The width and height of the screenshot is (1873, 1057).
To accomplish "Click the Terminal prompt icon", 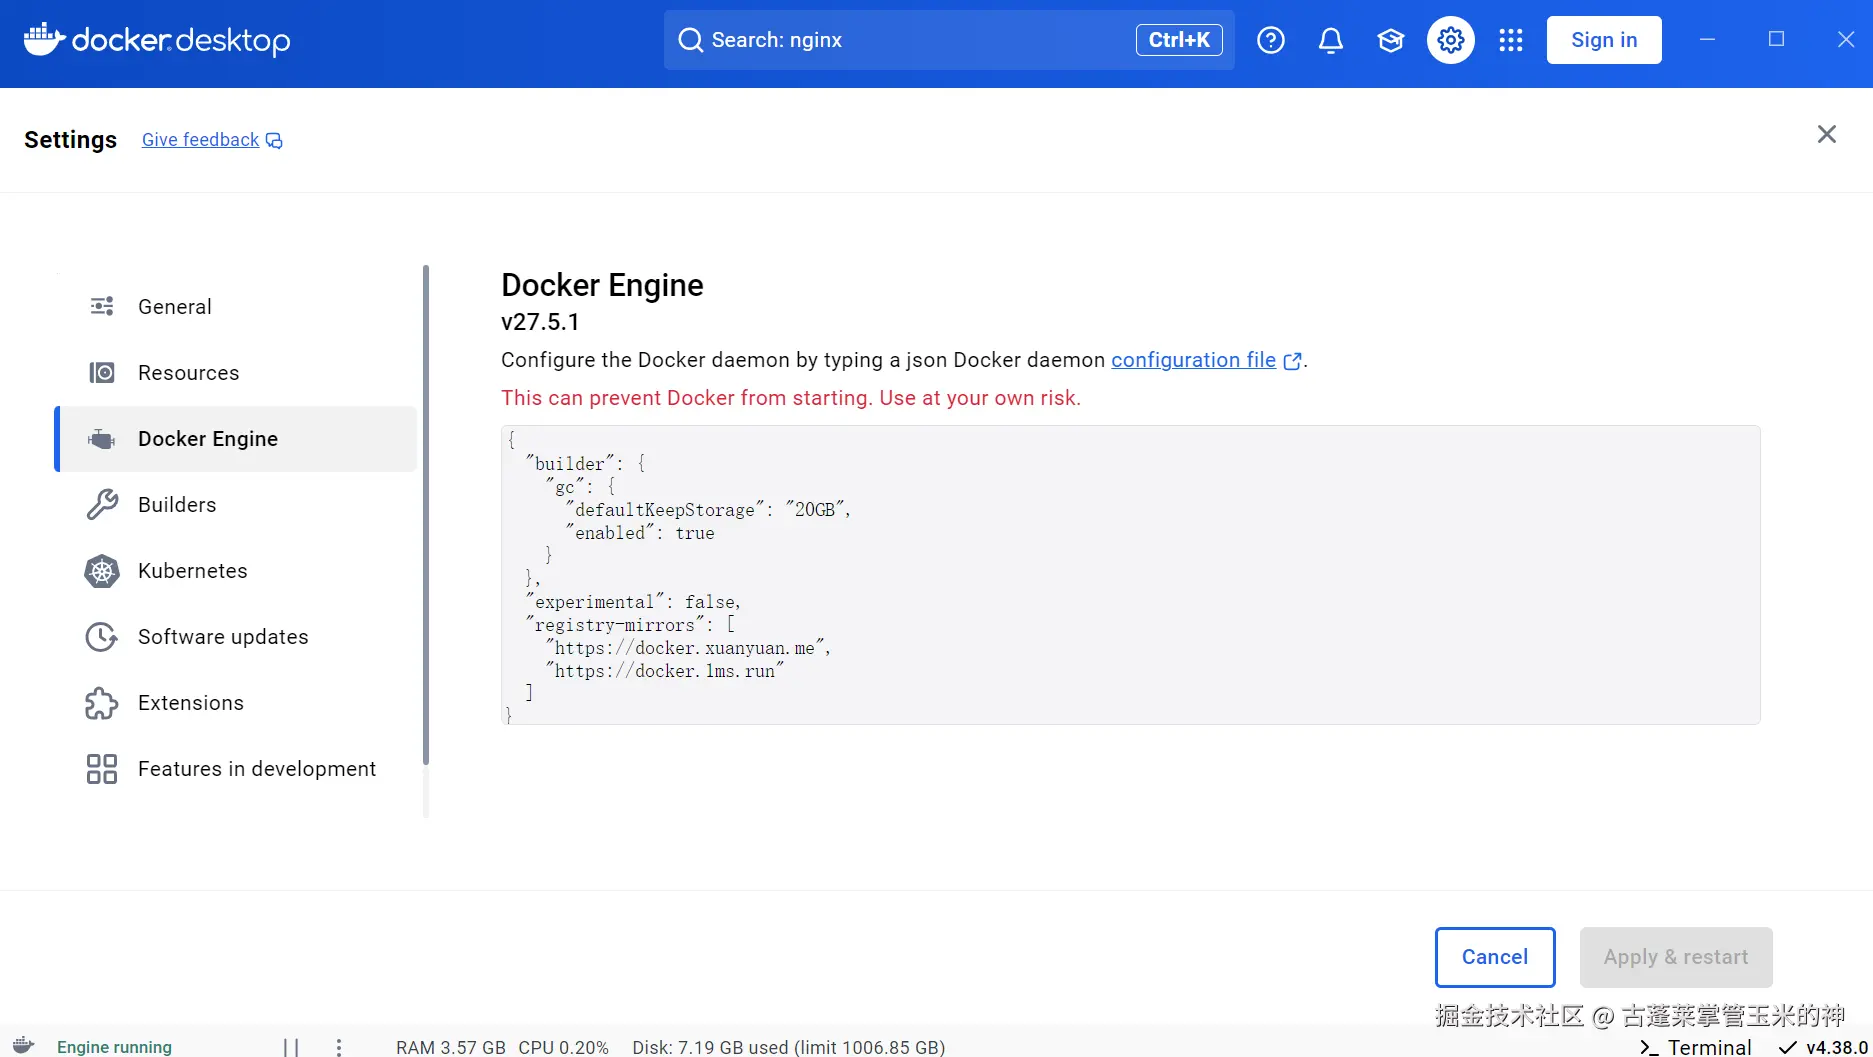I will [1649, 1047].
